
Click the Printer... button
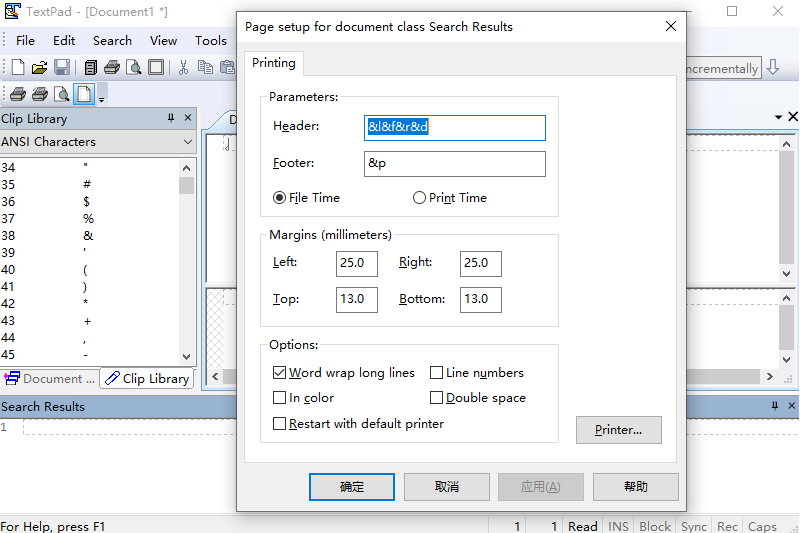[x=618, y=430]
